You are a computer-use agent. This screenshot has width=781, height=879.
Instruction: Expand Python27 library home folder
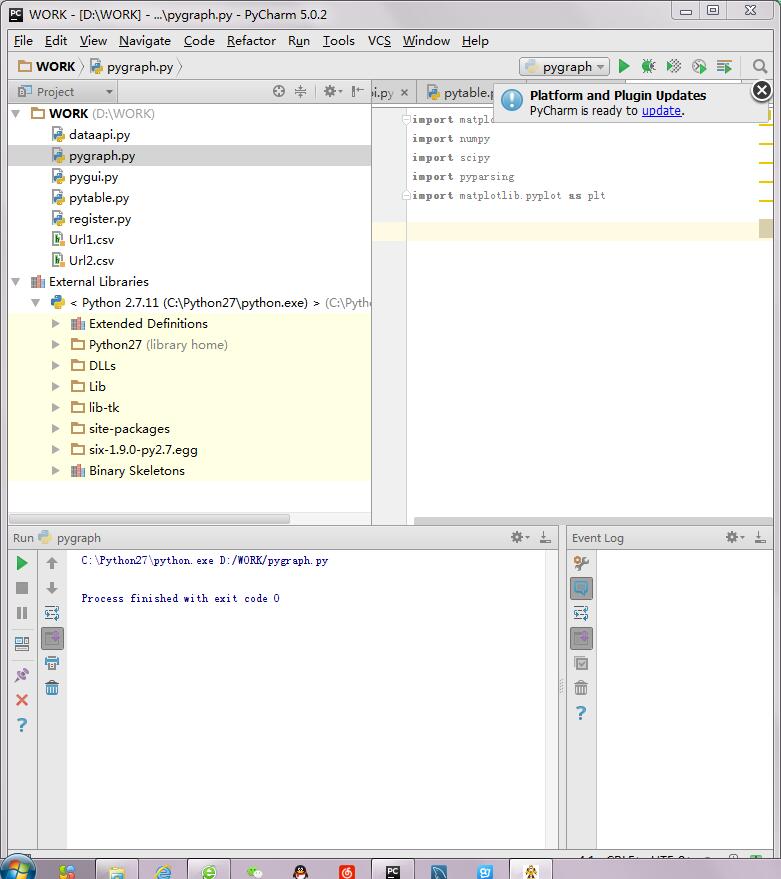[x=56, y=345]
